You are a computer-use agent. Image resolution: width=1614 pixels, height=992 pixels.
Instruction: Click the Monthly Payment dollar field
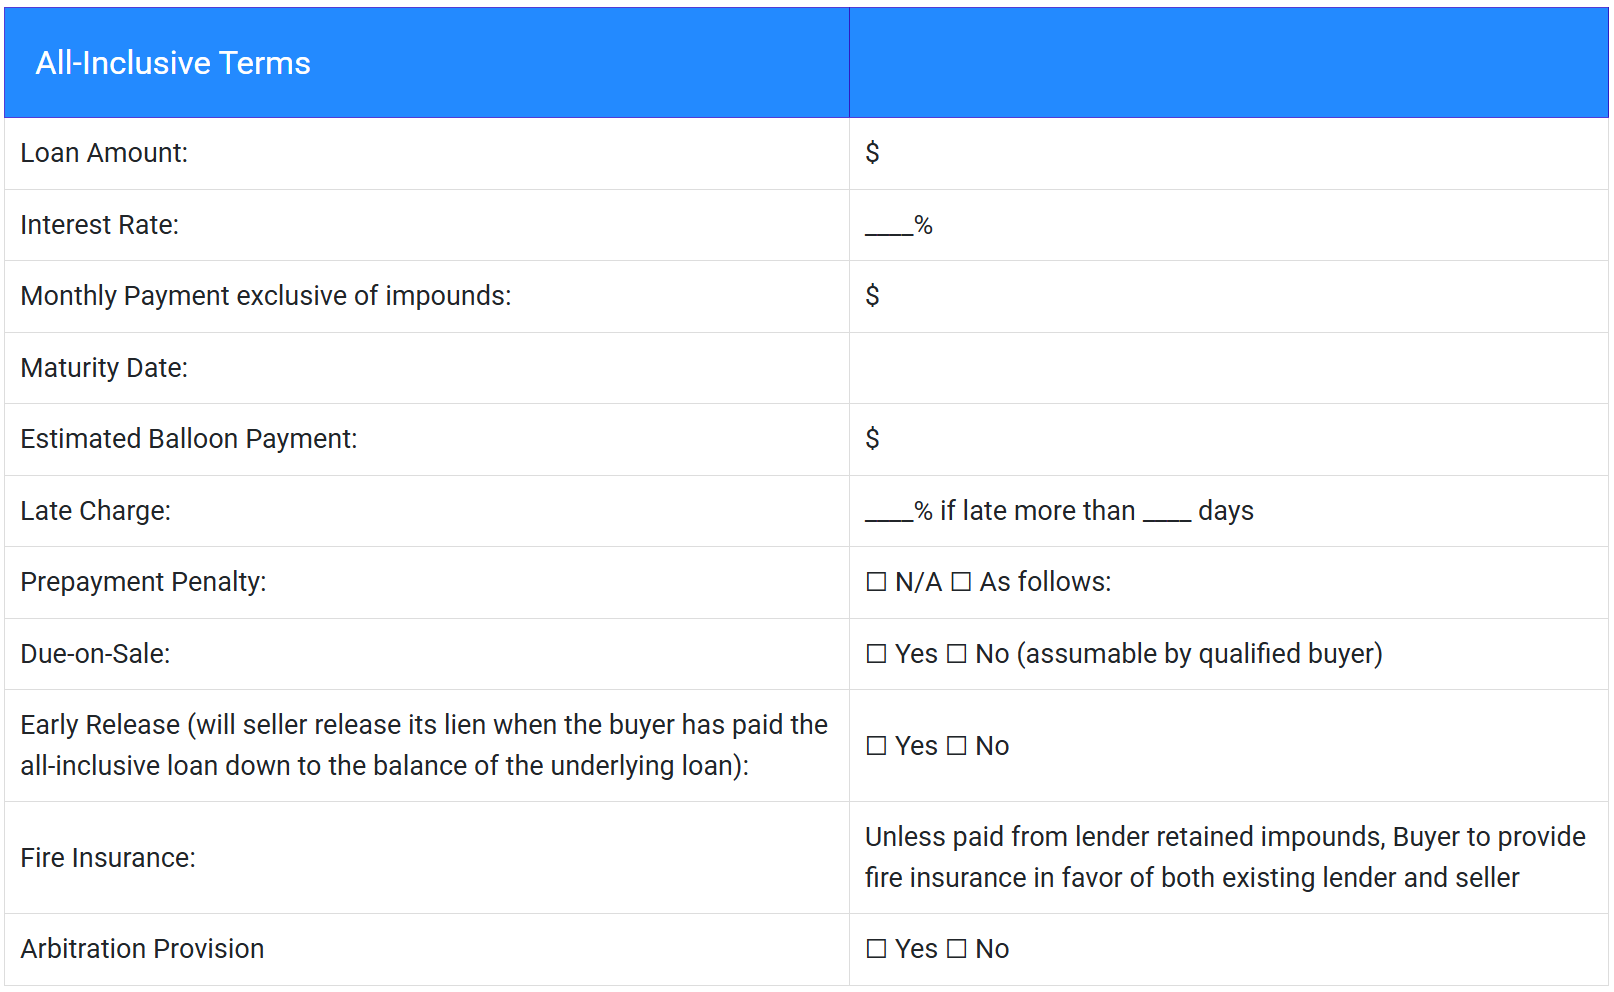click(1228, 296)
